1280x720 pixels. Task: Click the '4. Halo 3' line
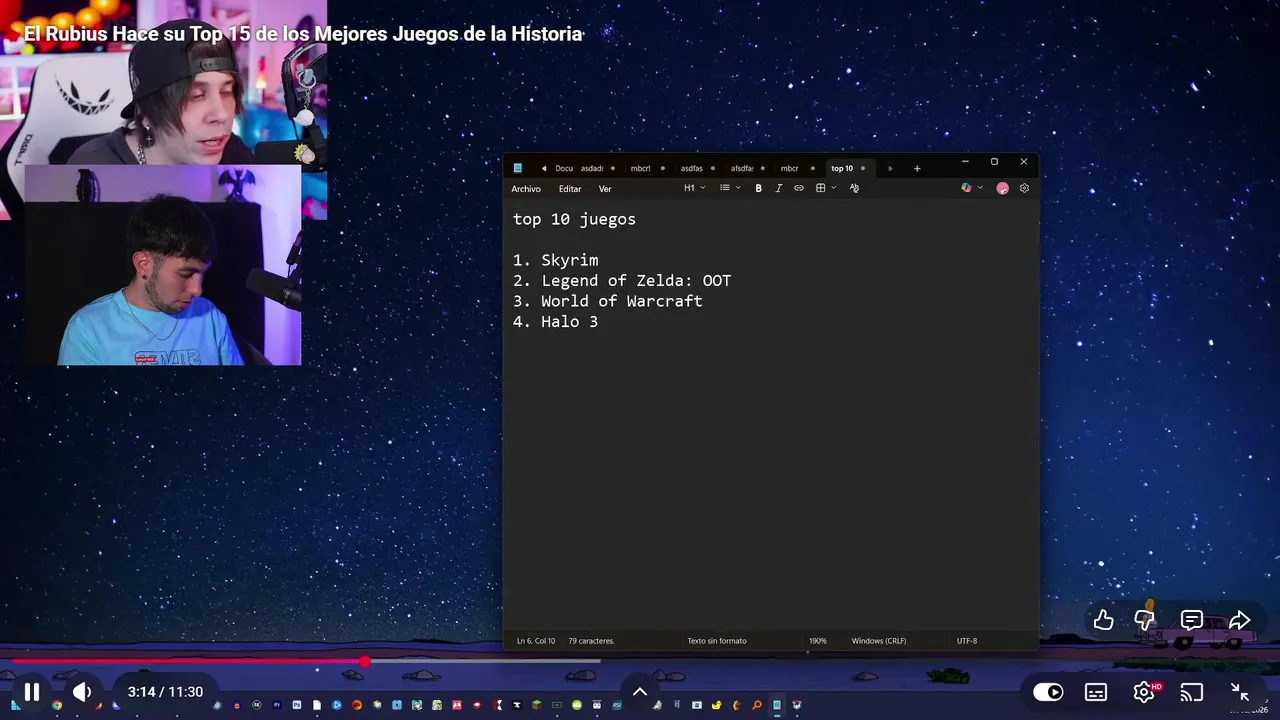(556, 322)
